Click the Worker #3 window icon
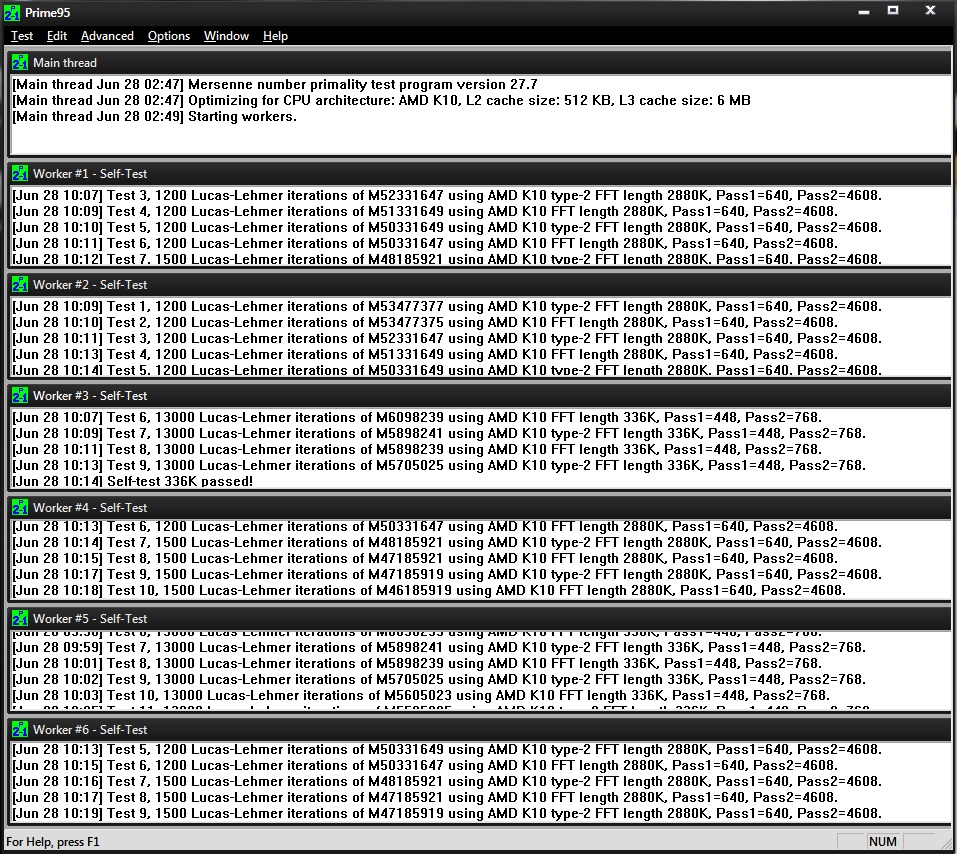Screen dimensions: 957x854 click(20, 396)
